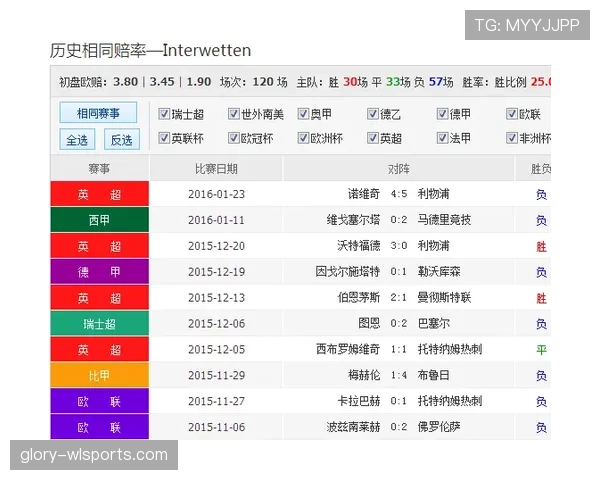The width and height of the screenshot is (600, 480).
Task: Click 胜 result in 沃特福德 row
Action: coord(541,247)
